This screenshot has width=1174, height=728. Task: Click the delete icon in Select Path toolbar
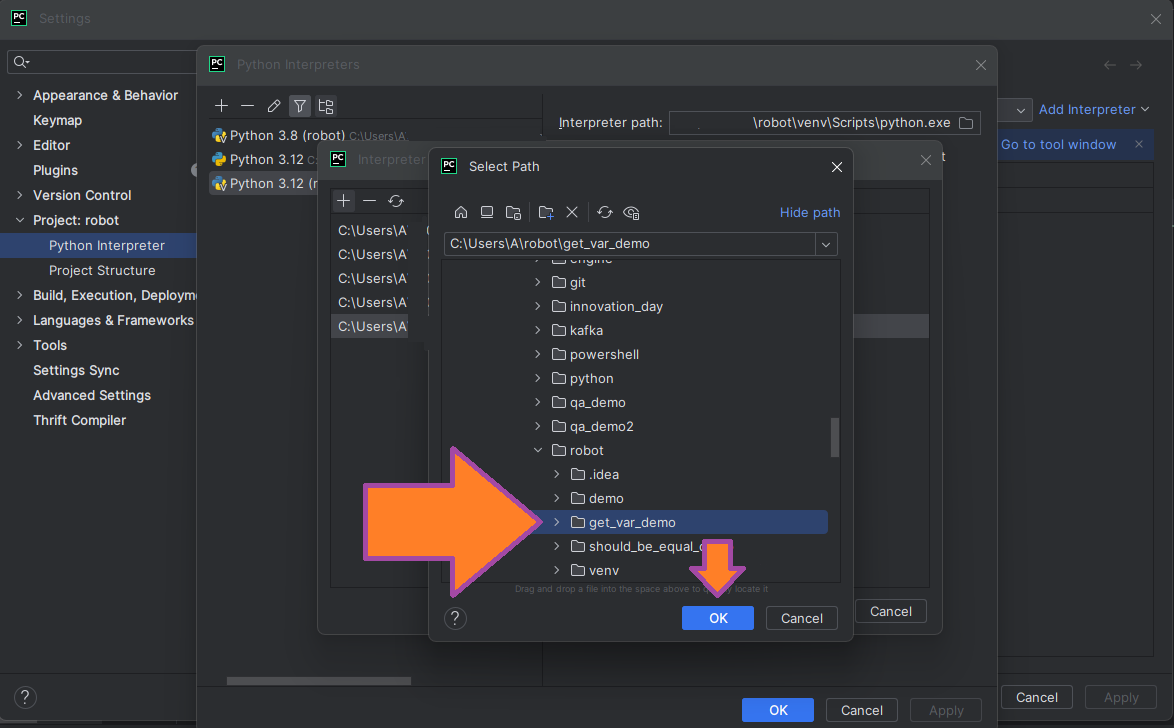572,213
